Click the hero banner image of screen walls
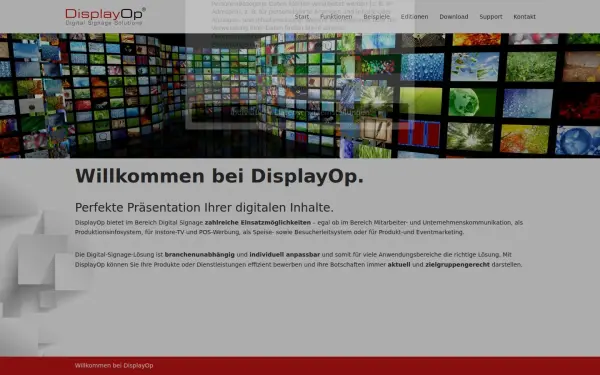Image resolution: width=600 pixels, height=375 pixels. point(300,96)
